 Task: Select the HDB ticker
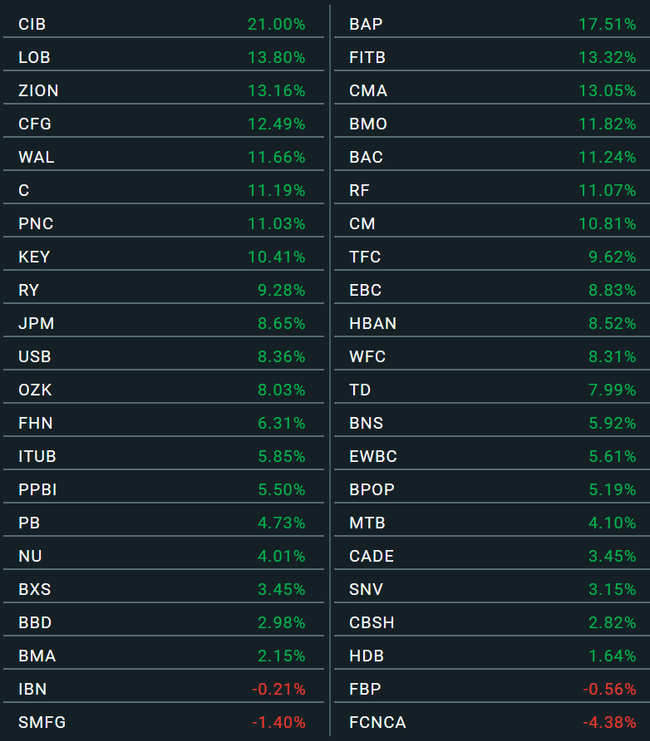(x=366, y=656)
